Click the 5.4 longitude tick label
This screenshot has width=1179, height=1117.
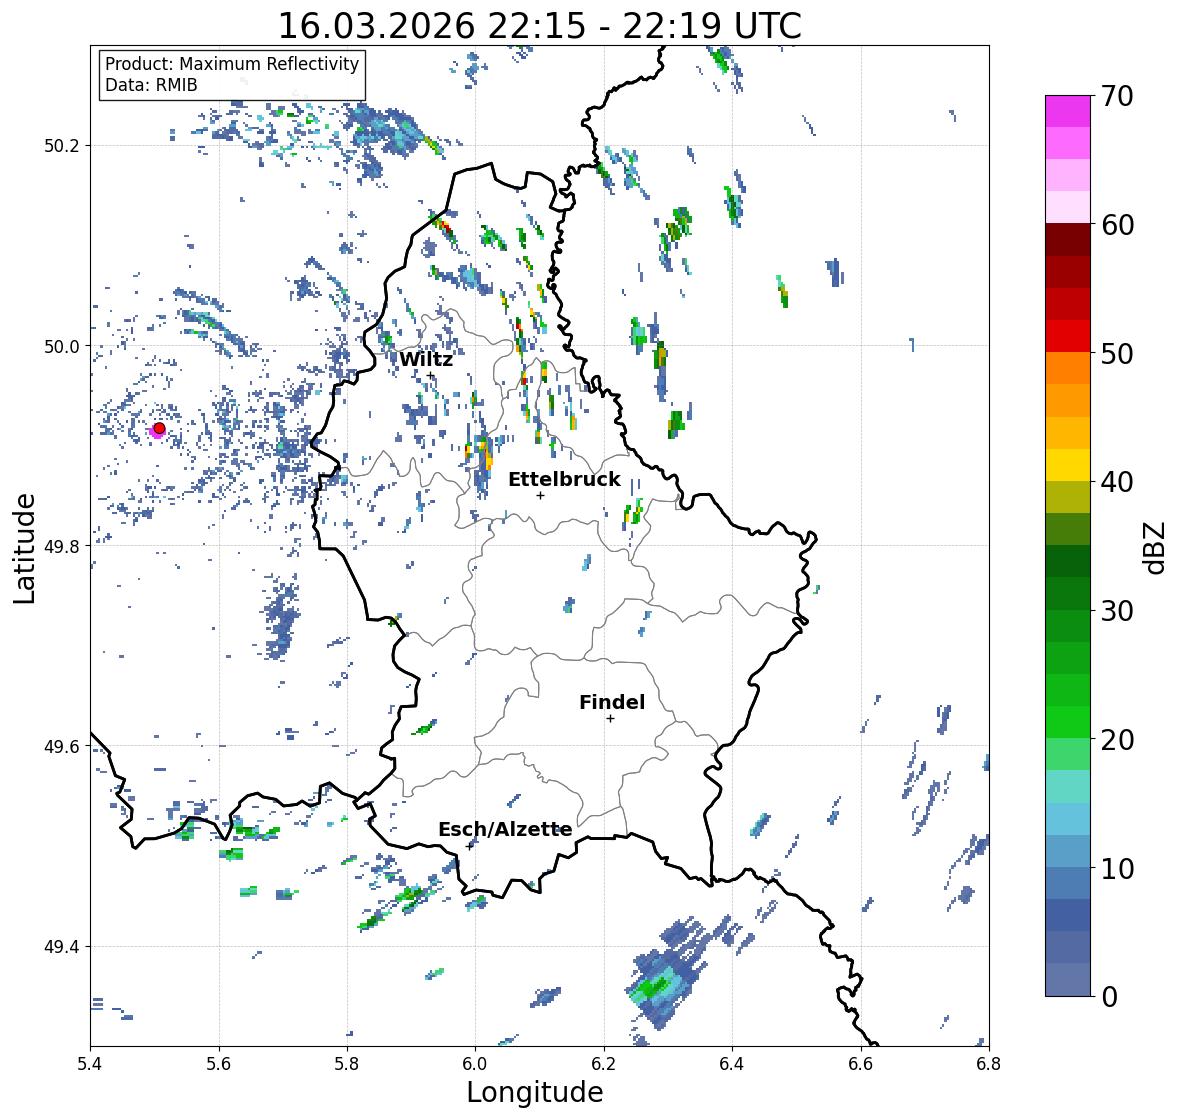pyautogui.click(x=90, y=1064)
